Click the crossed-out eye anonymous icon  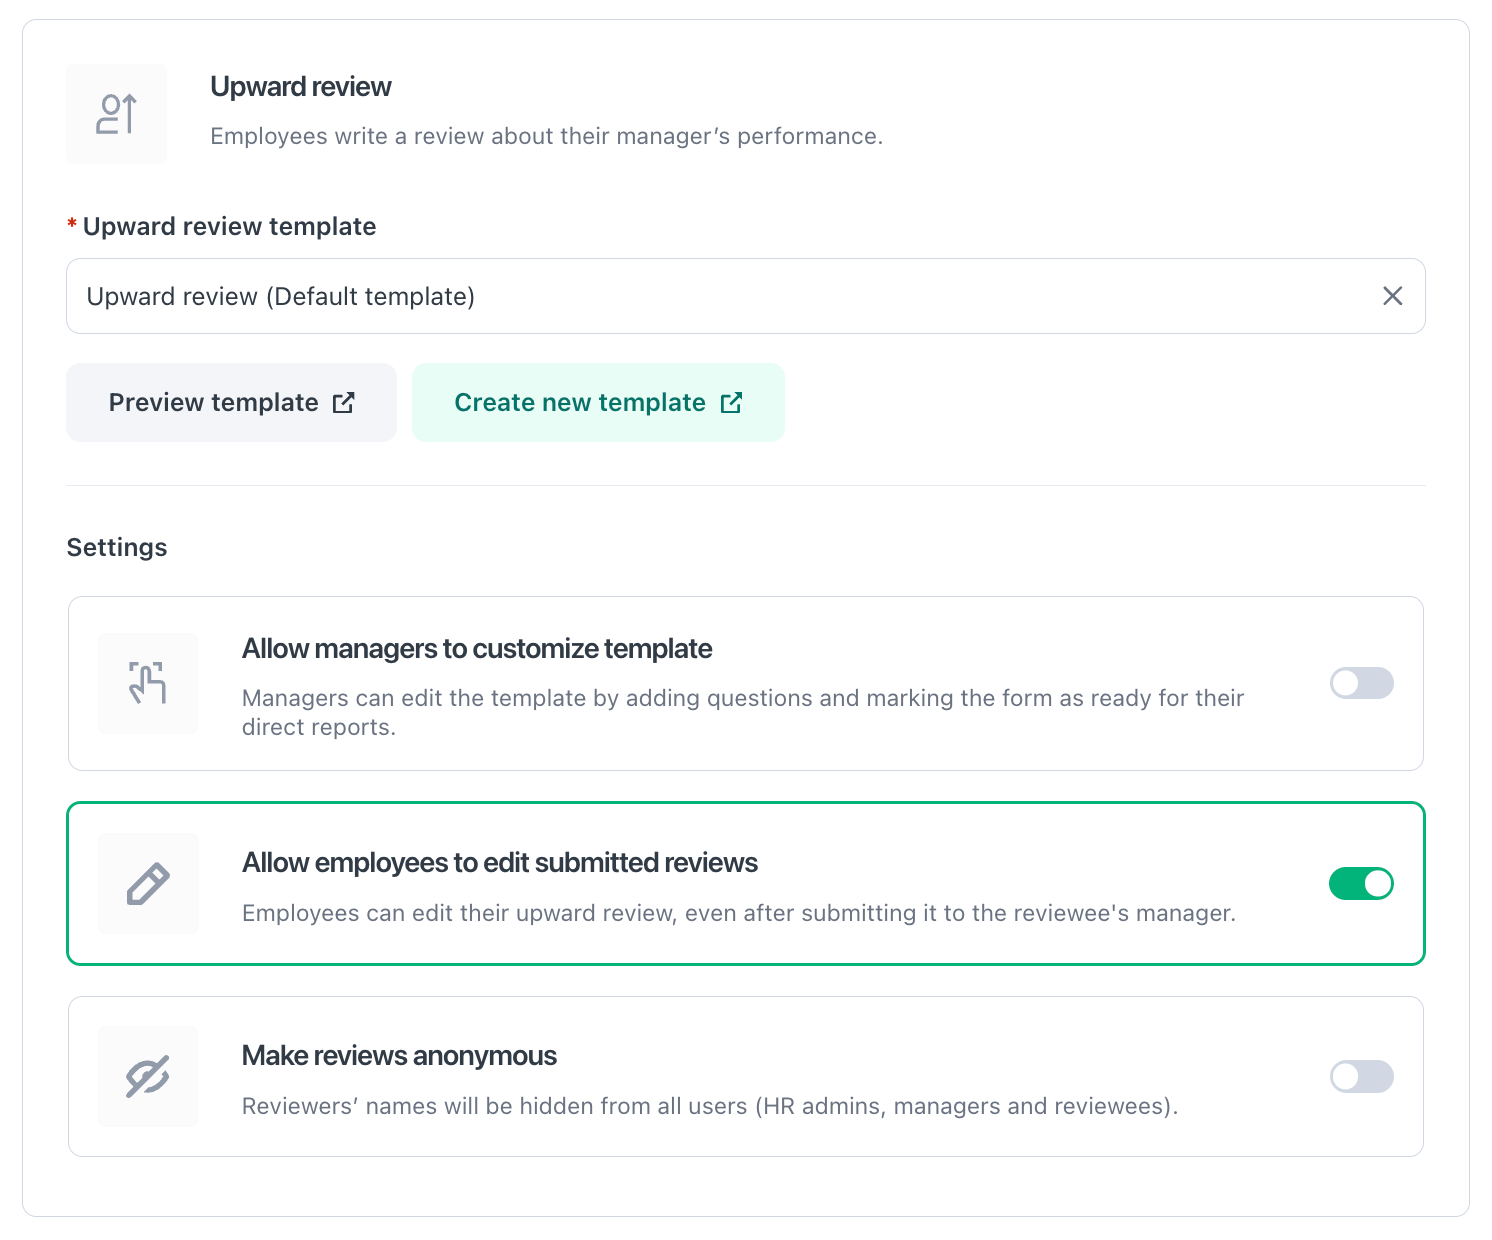[x=148, y=1077]
